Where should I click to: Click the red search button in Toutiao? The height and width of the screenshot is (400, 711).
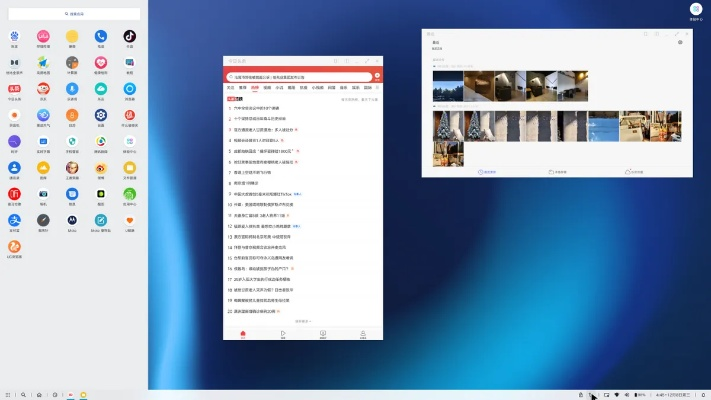tap(377, 76)
